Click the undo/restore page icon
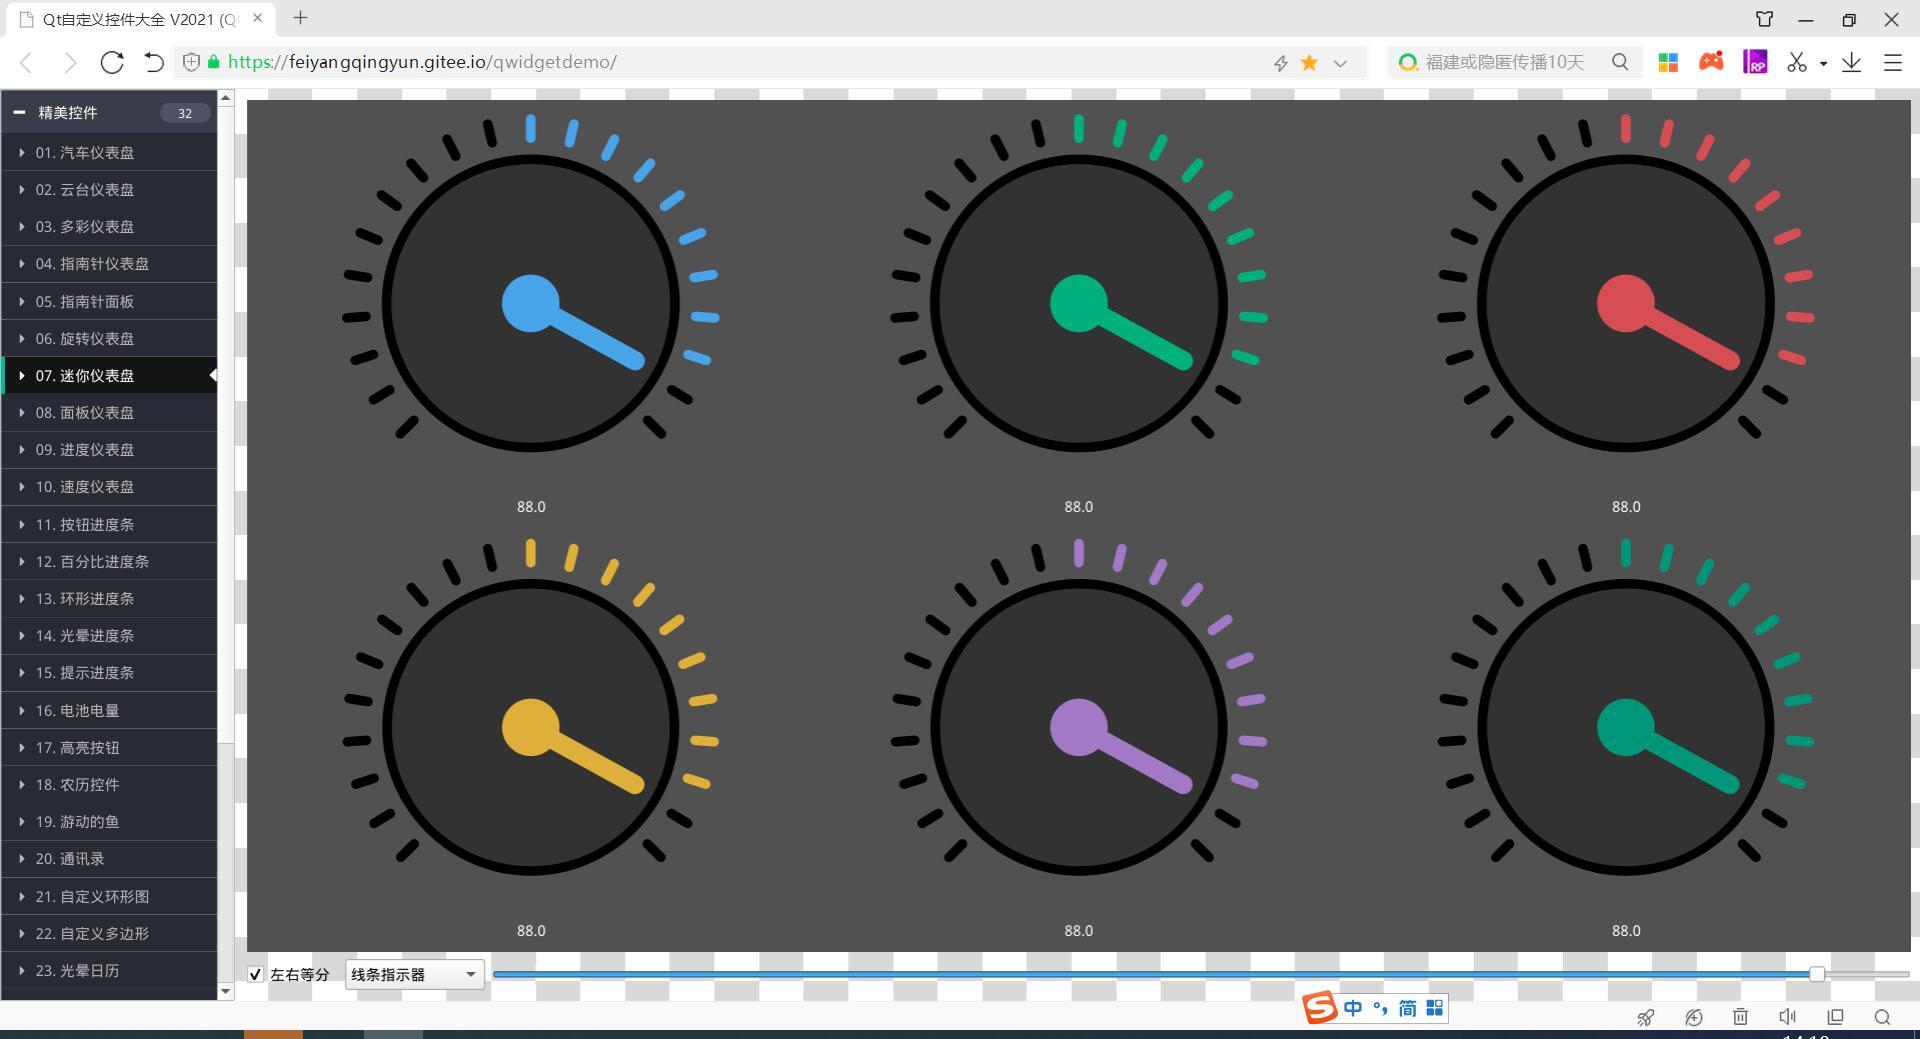The image size is (1920, 1039). coord(153,62)
